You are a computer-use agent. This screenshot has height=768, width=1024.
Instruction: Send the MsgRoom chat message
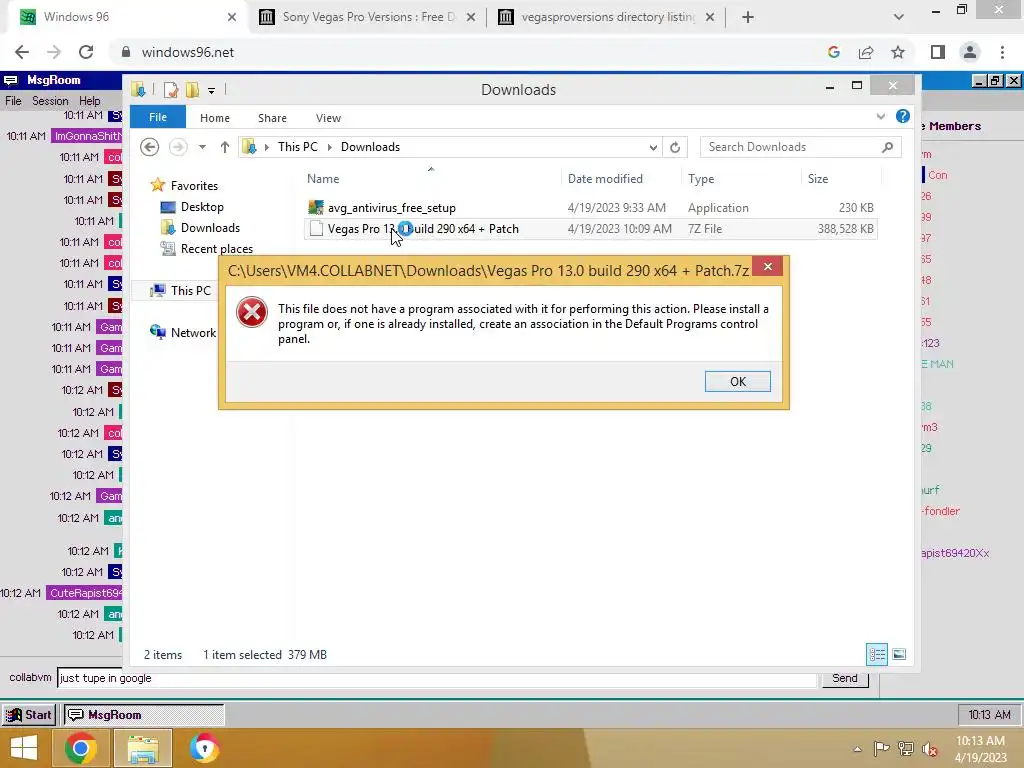click(844, 678)
